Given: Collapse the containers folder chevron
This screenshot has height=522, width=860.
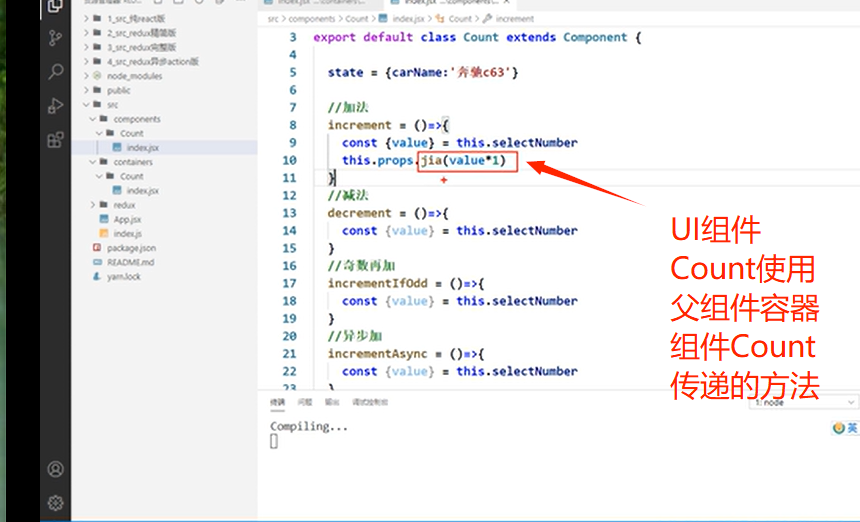Looking at the screenshot, I should pyautogui.click(x=93, y=162).
